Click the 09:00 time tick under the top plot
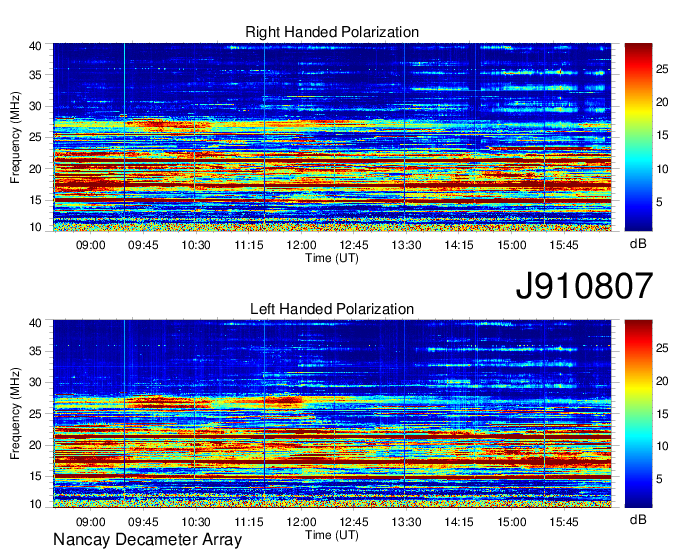 tap(91, 245)
